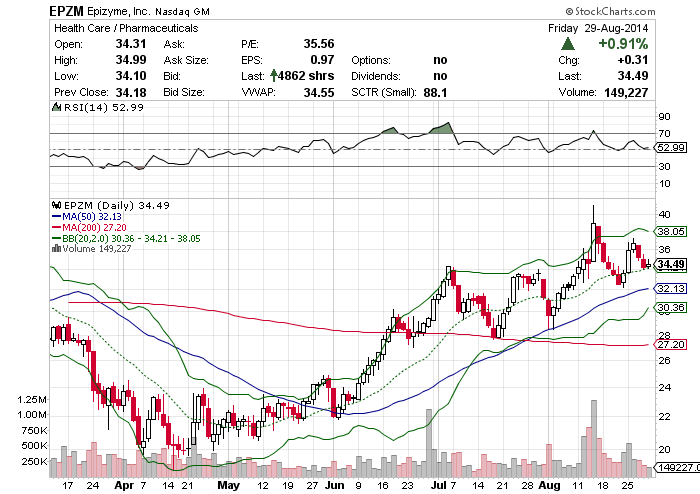Viewport: 700px width, 494px height.
Task: Click the Nasdaq GM exchange label
Action: (x=183, y=12)
